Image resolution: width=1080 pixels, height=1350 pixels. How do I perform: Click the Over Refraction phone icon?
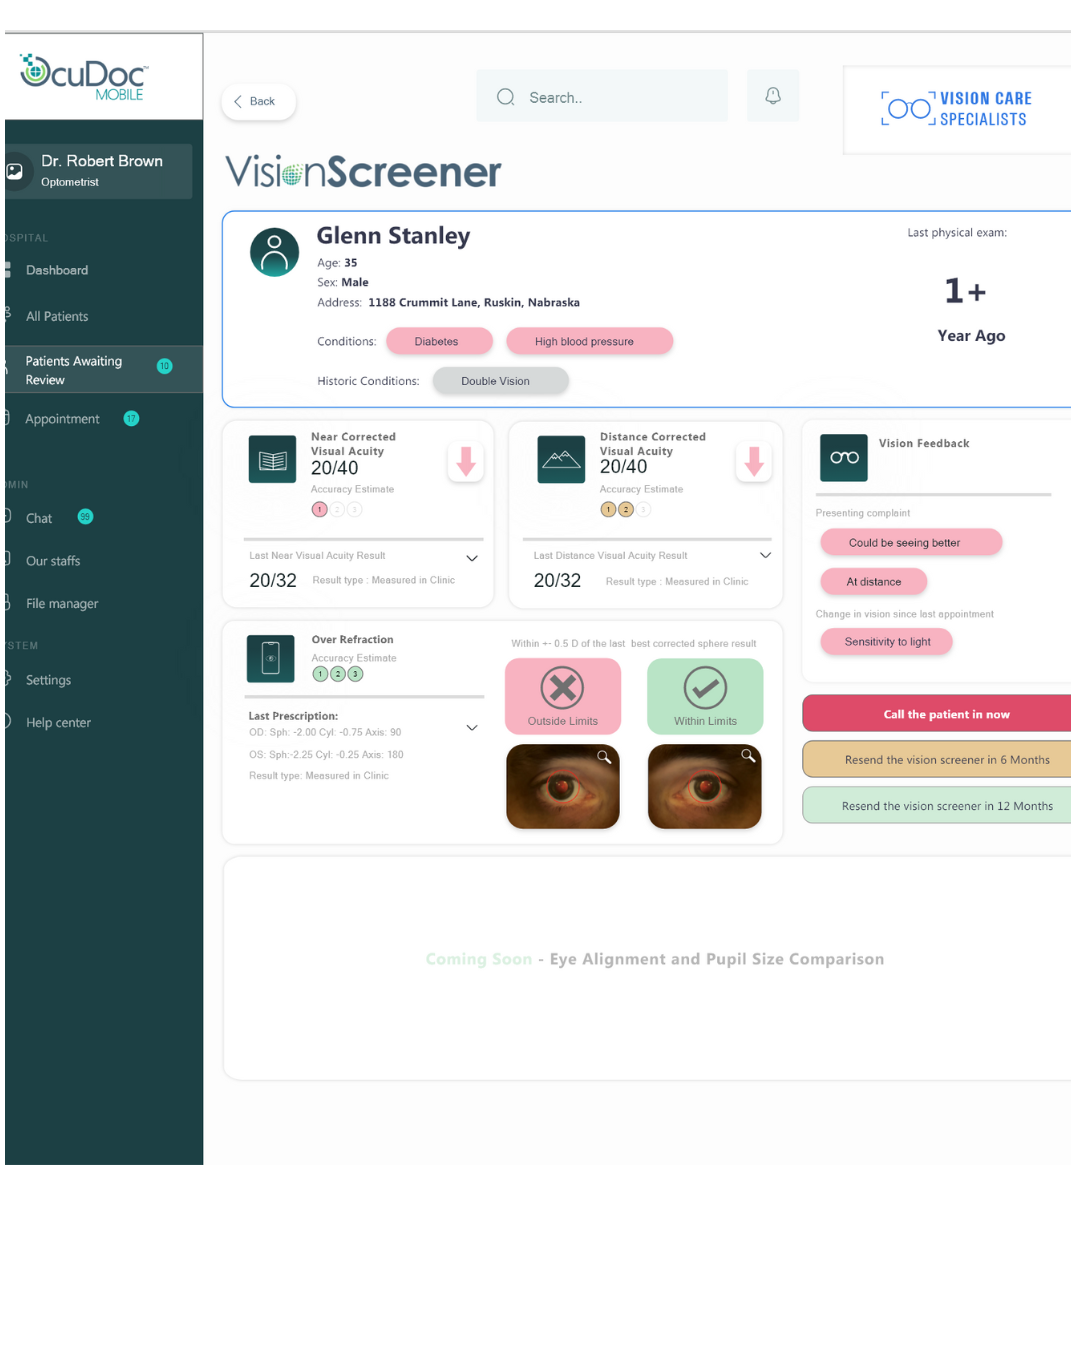(270, 658)
